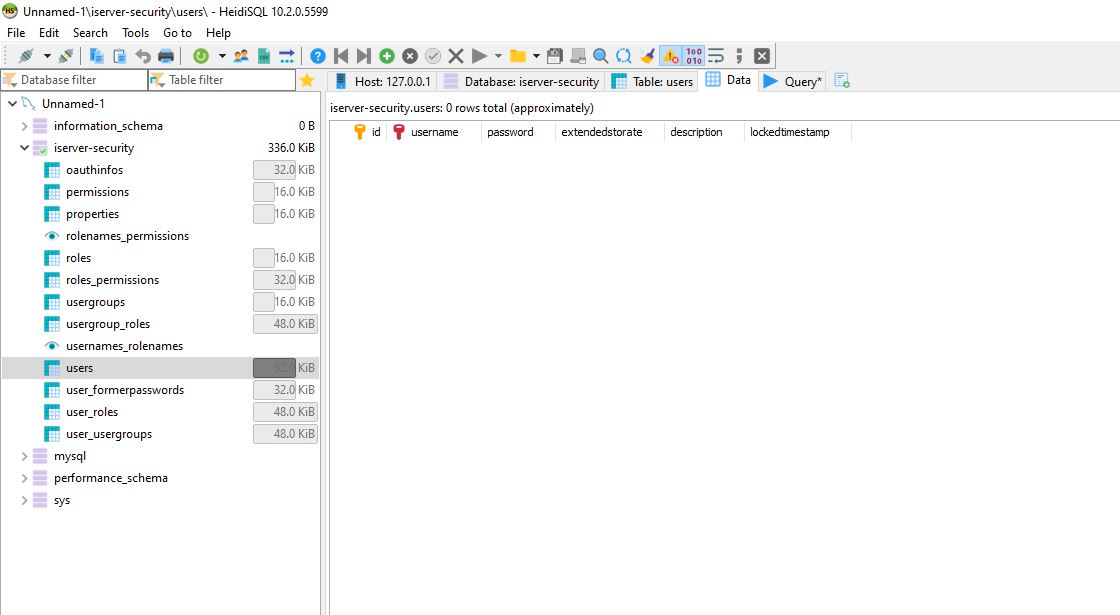Toggle stop on errors warning button
The height and width of the screenshot is (615, 1120).
pos(671,56)
